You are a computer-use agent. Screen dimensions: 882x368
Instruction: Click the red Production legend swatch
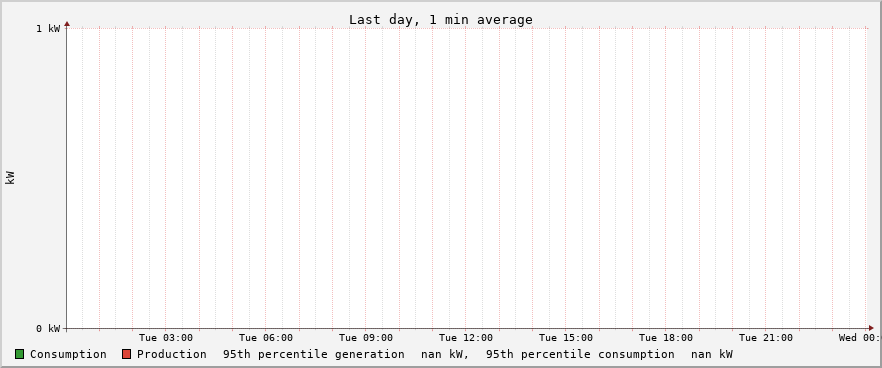(x=126, y=354)
